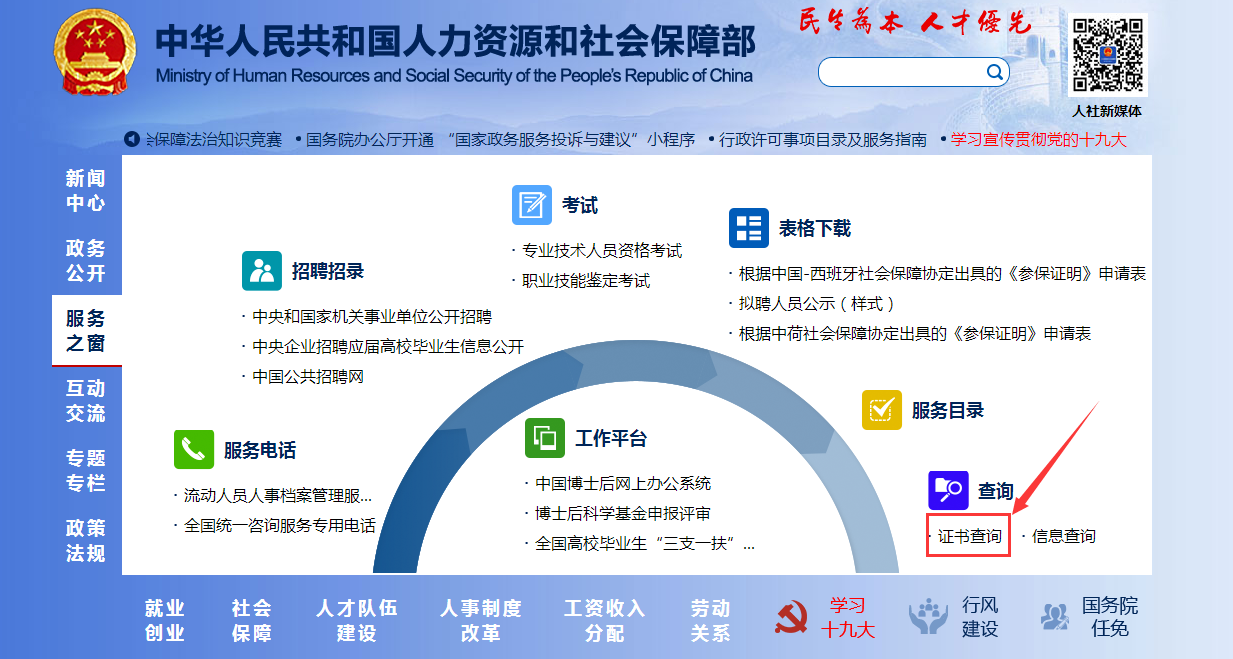Click the 招聘招录 people icon
Viewport: 1233px width, 659px height.
tap(262, 271)
